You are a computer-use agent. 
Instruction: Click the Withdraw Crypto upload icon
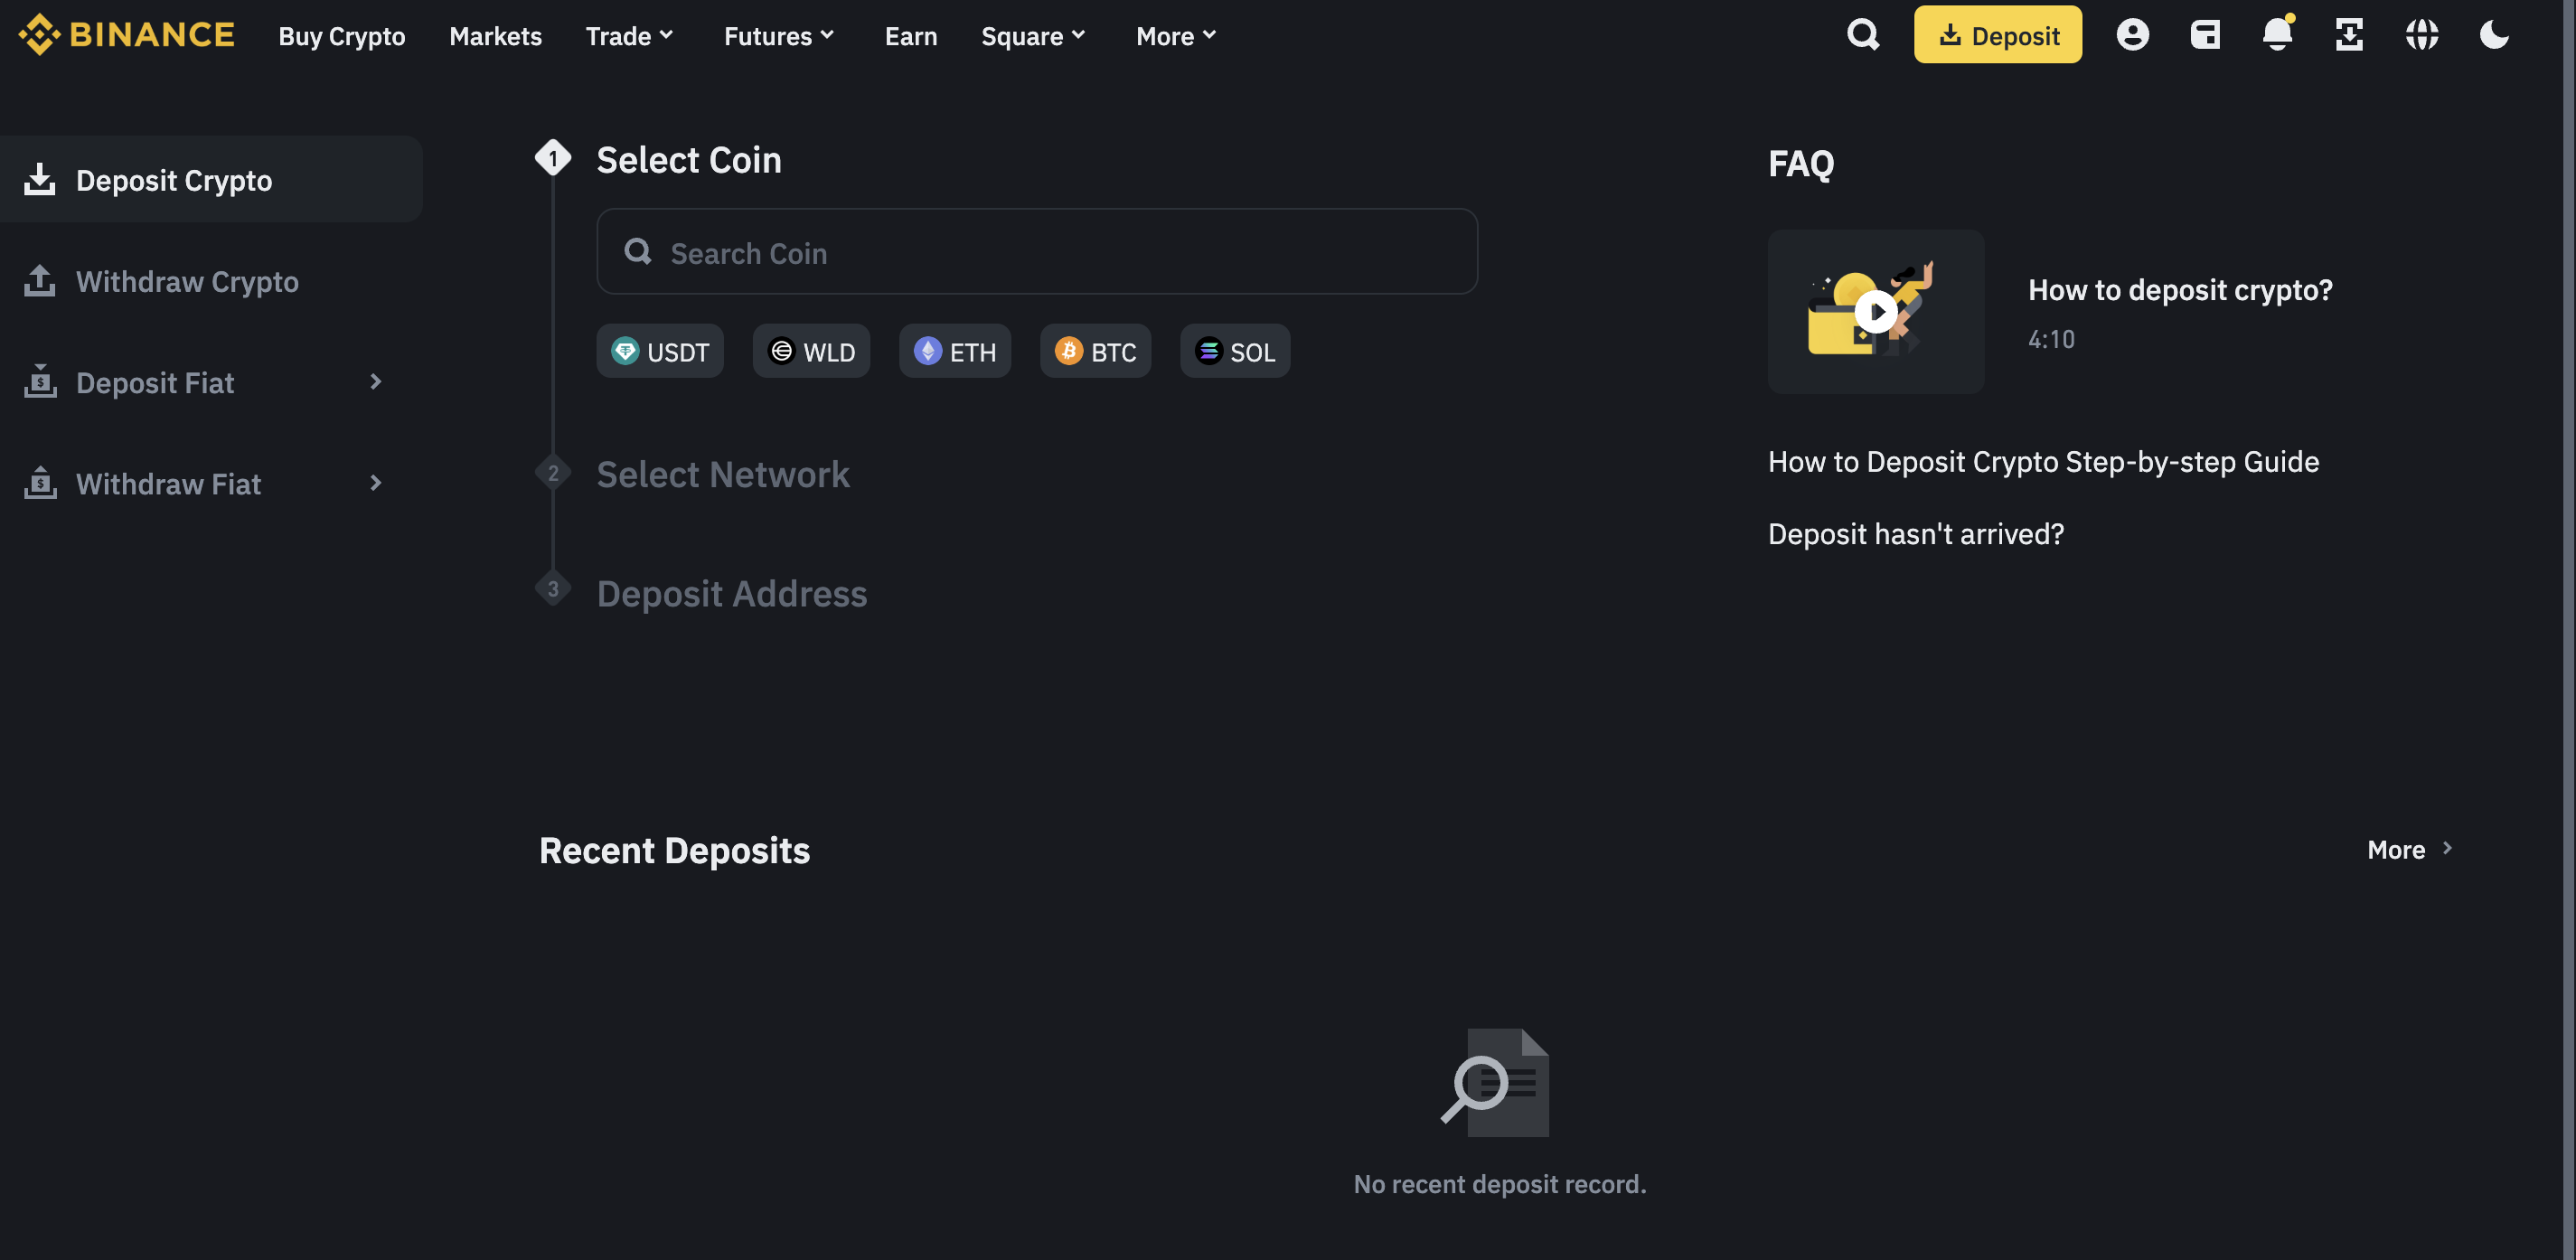coord(40,281)
